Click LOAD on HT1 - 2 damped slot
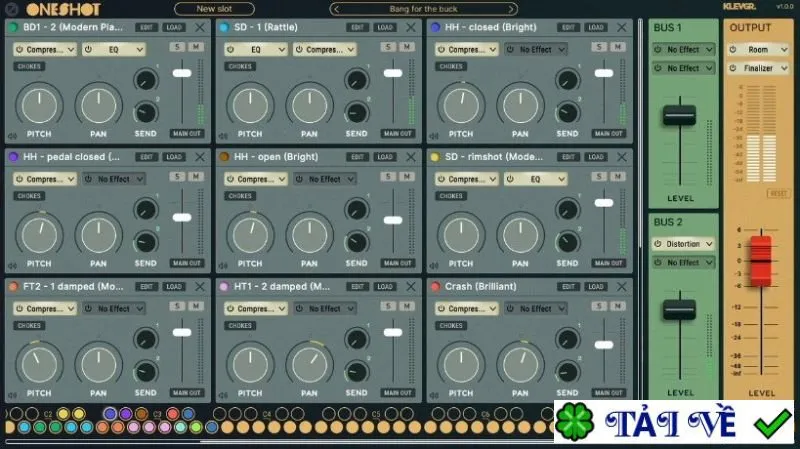Viewport: 800px width, 449px height. click(x=385, y=287)
